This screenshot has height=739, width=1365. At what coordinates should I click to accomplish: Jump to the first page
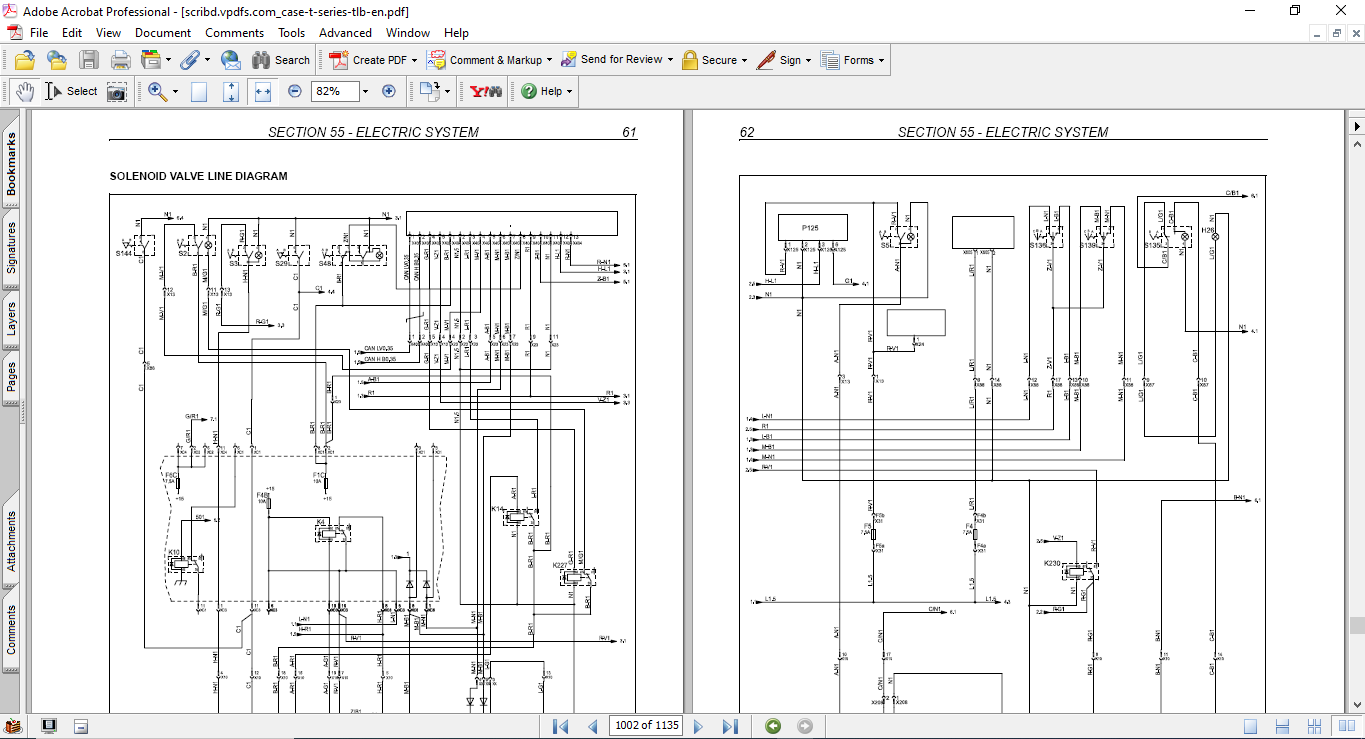point(561,726)
